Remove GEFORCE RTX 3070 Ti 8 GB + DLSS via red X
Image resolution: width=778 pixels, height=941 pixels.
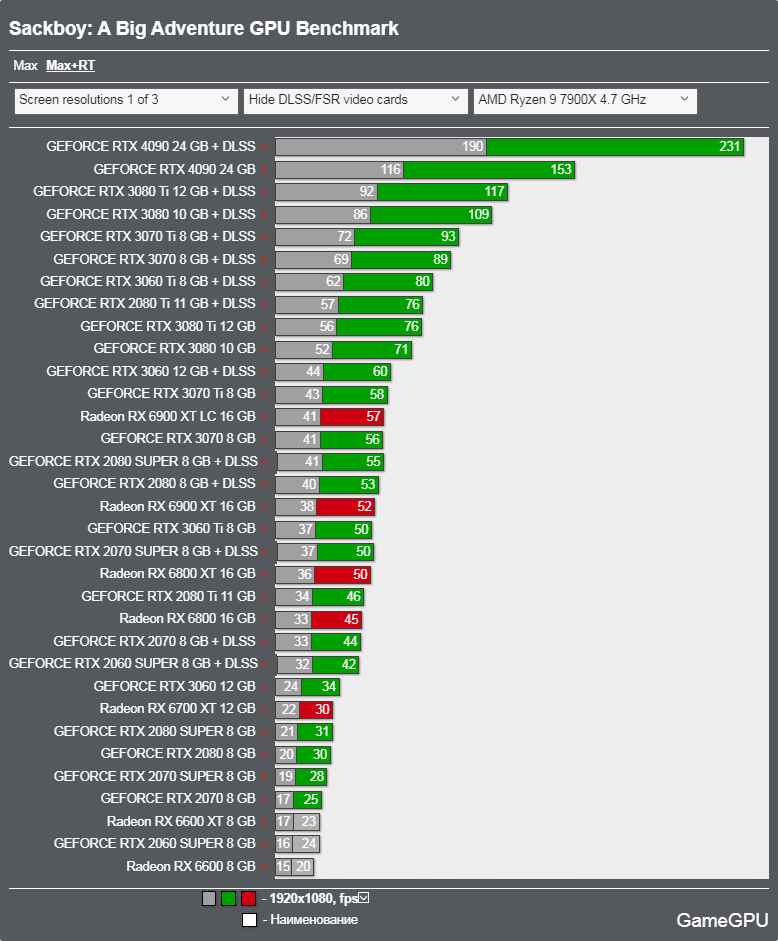263,237
